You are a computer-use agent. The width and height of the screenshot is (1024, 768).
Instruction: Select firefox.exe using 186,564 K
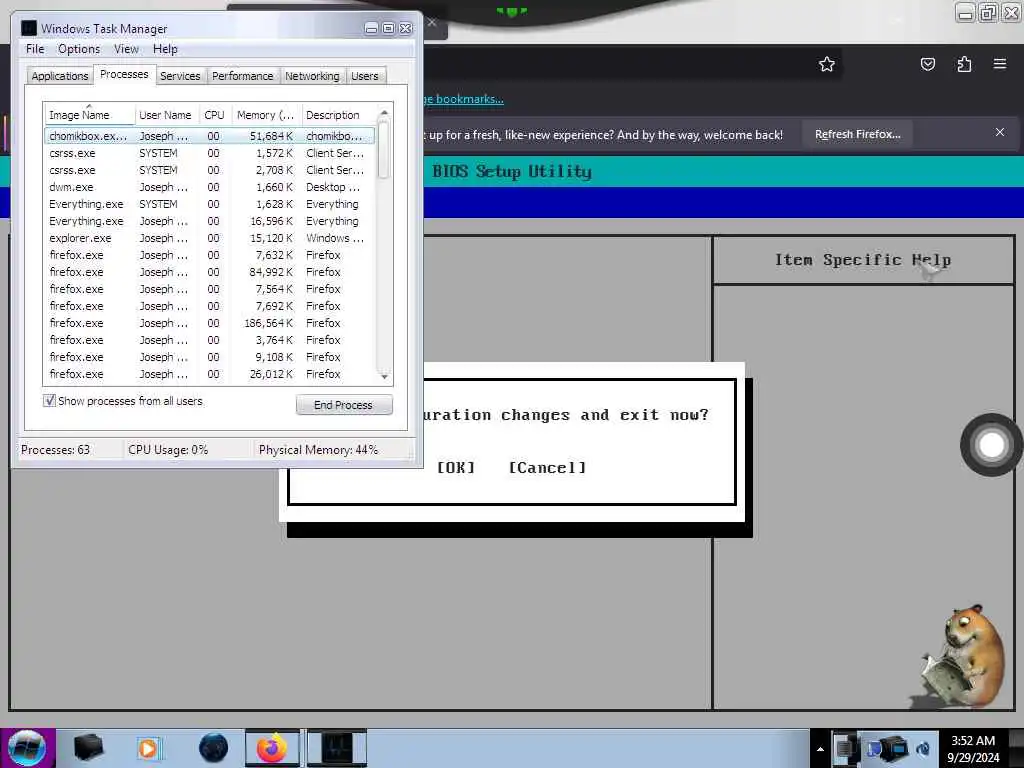pyautogui.click(x=210, y=323)
